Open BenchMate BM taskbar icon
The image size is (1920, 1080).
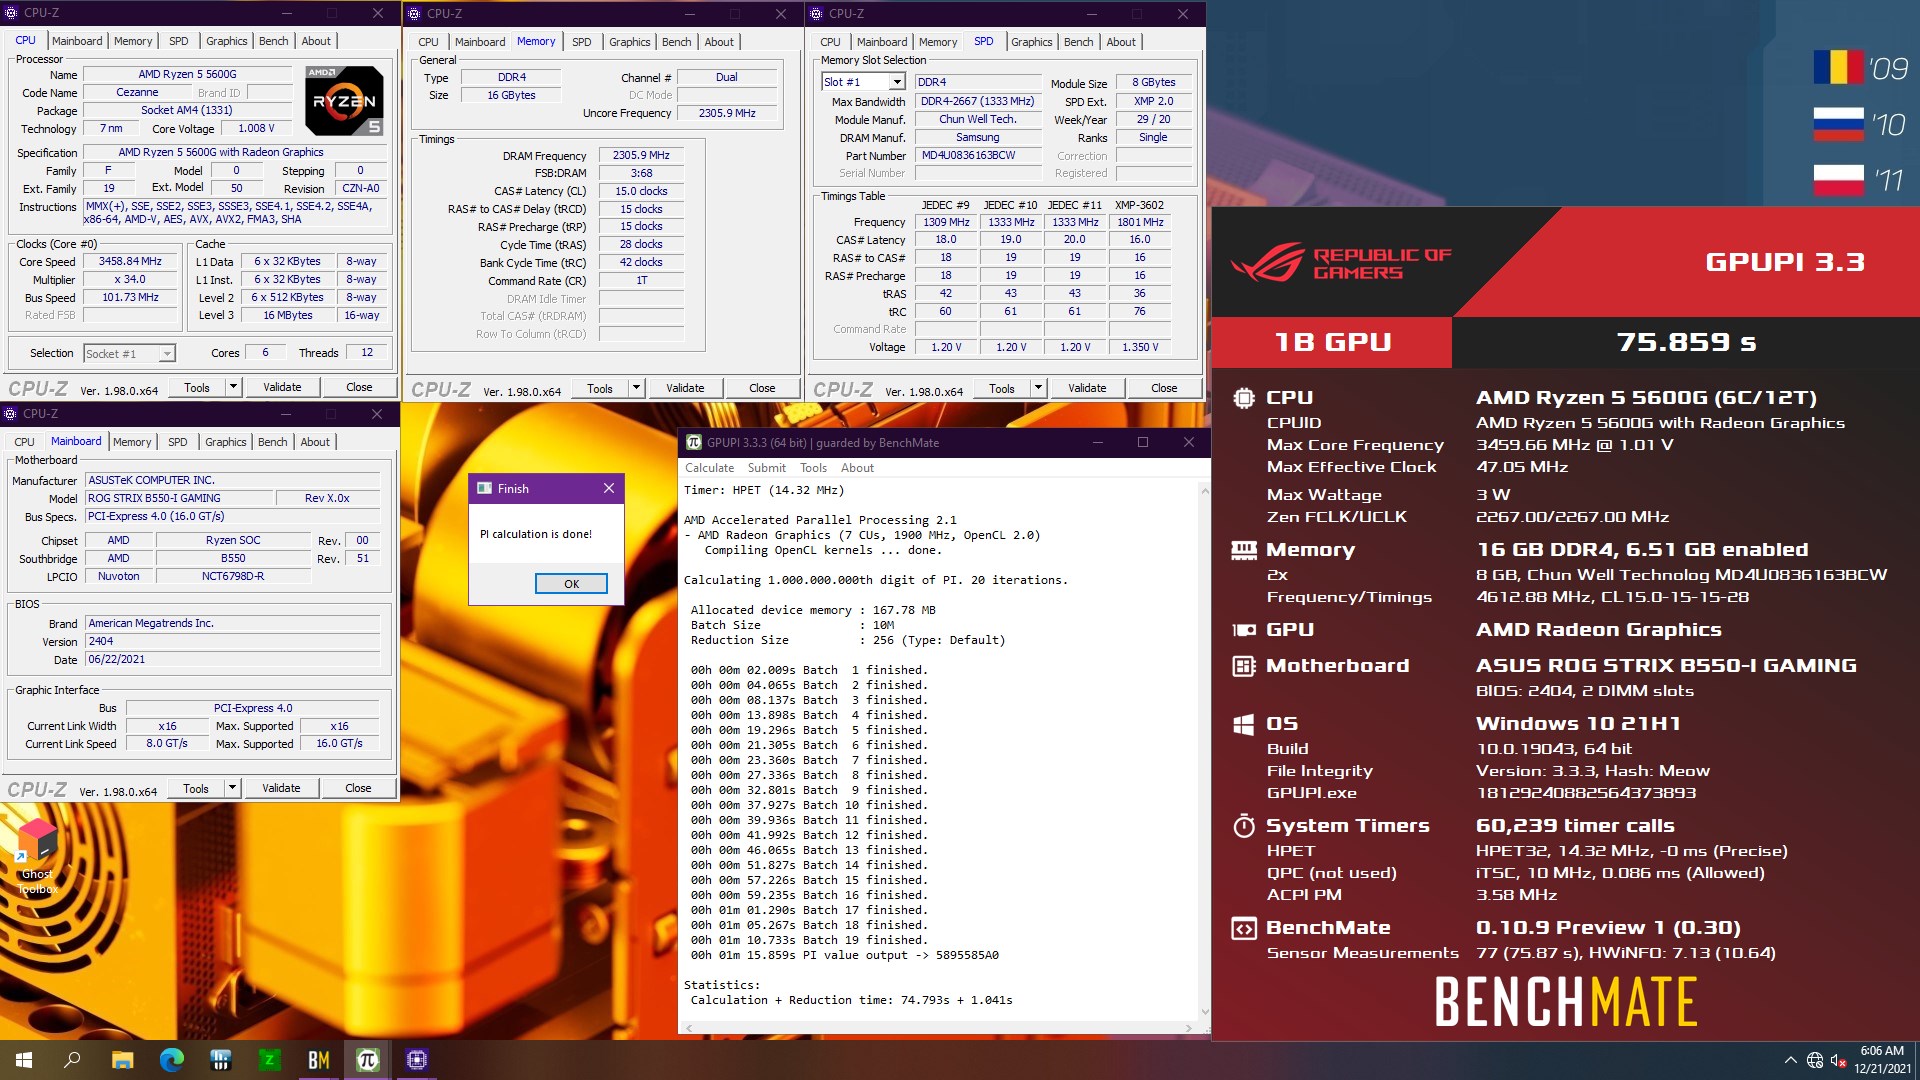click(x=319, y=1060)
